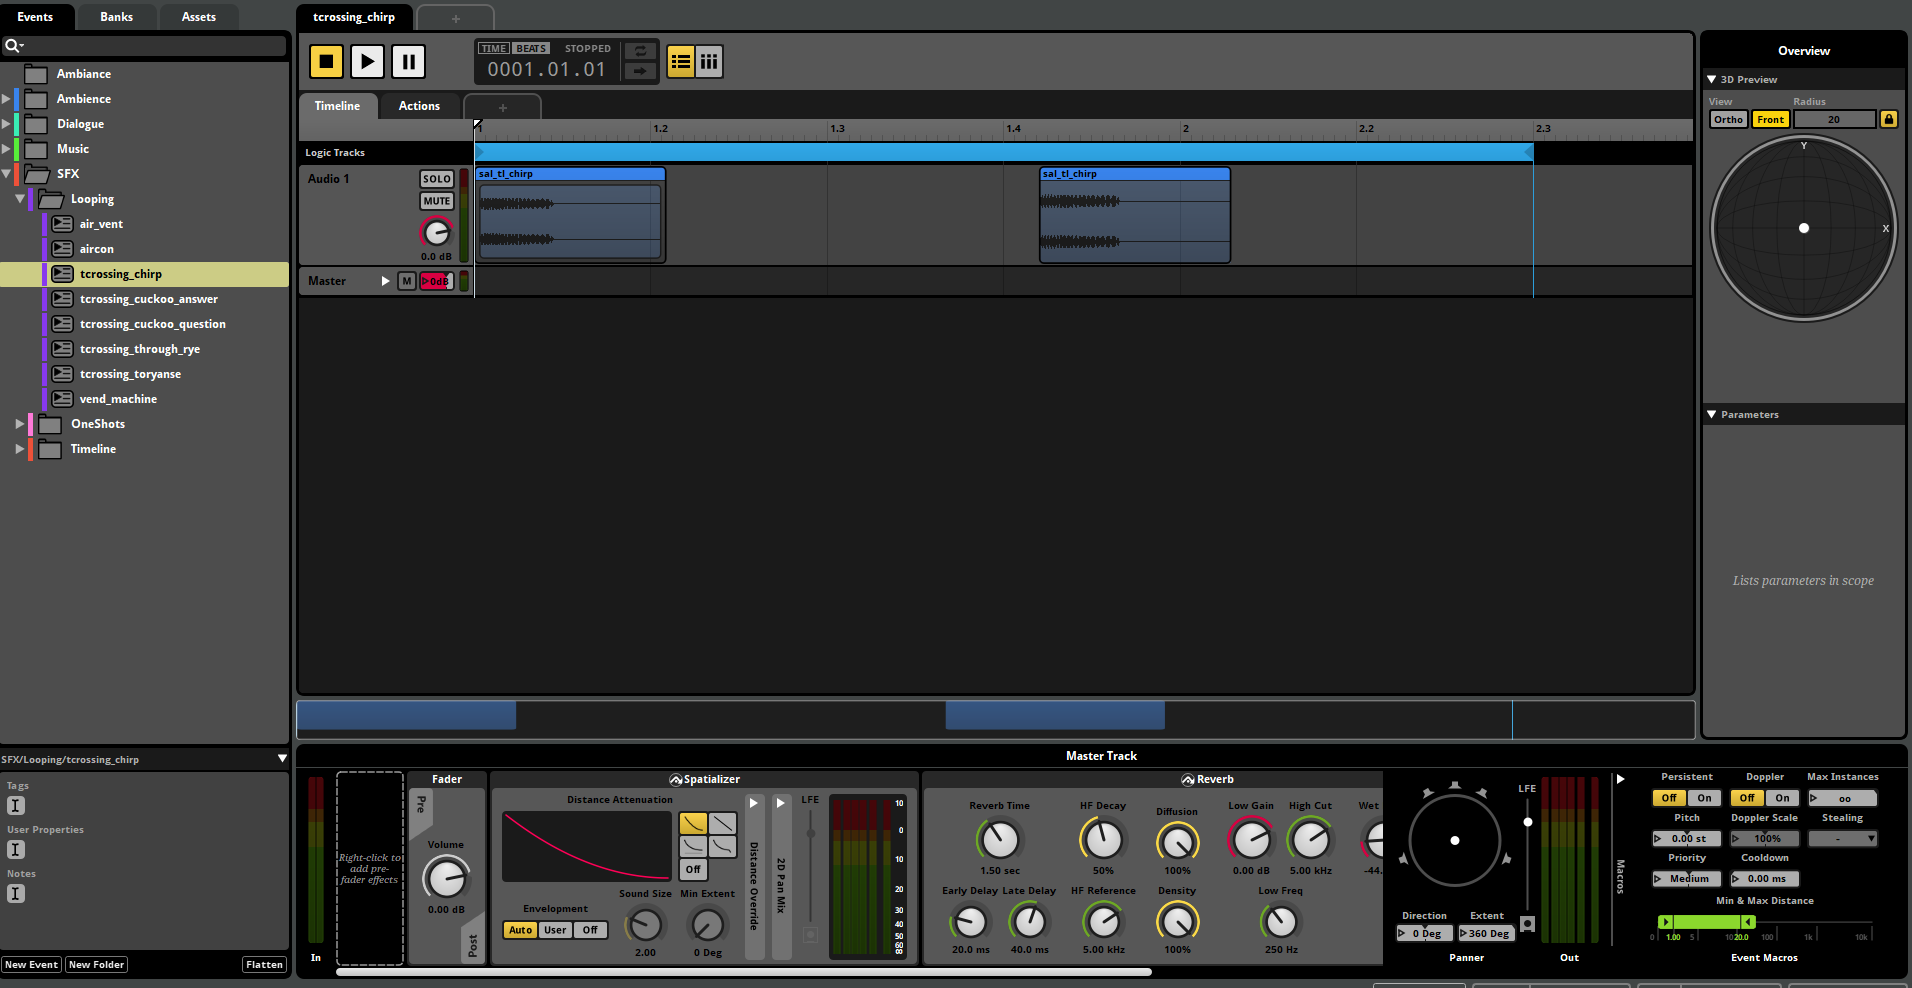Start playback with the Play button
The image size is (1912, 988).
click(x=367, y=62)
